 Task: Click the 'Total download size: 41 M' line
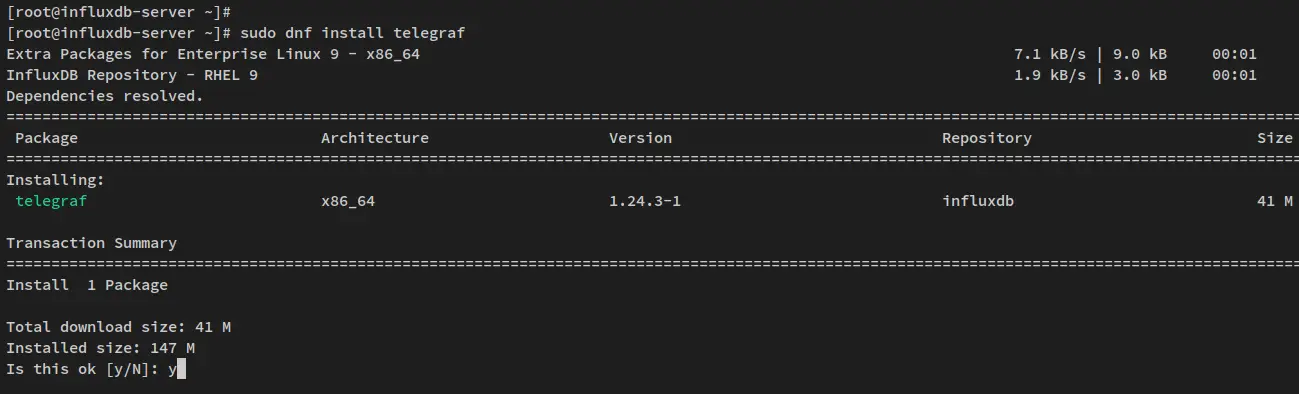tap(119, 327)
